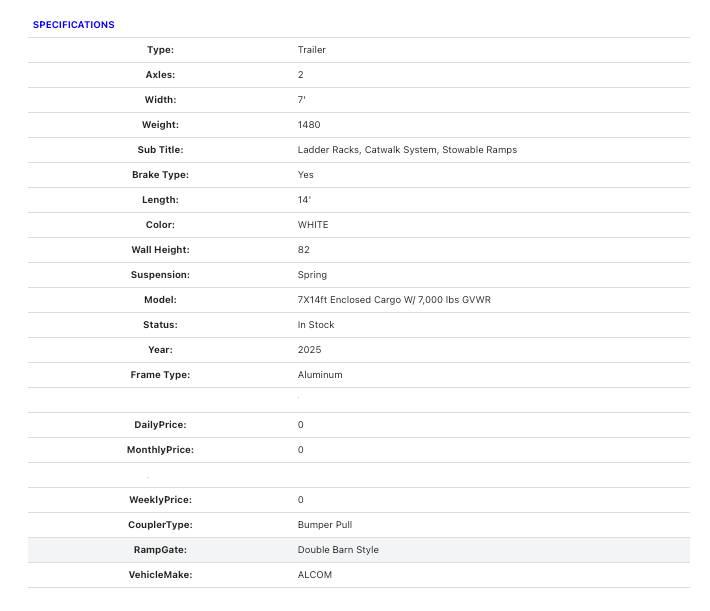Image resolution: width=710 pixels, height=611 pixels.
Task: Click the Aluminum frame type value
Action: (320, 375)
